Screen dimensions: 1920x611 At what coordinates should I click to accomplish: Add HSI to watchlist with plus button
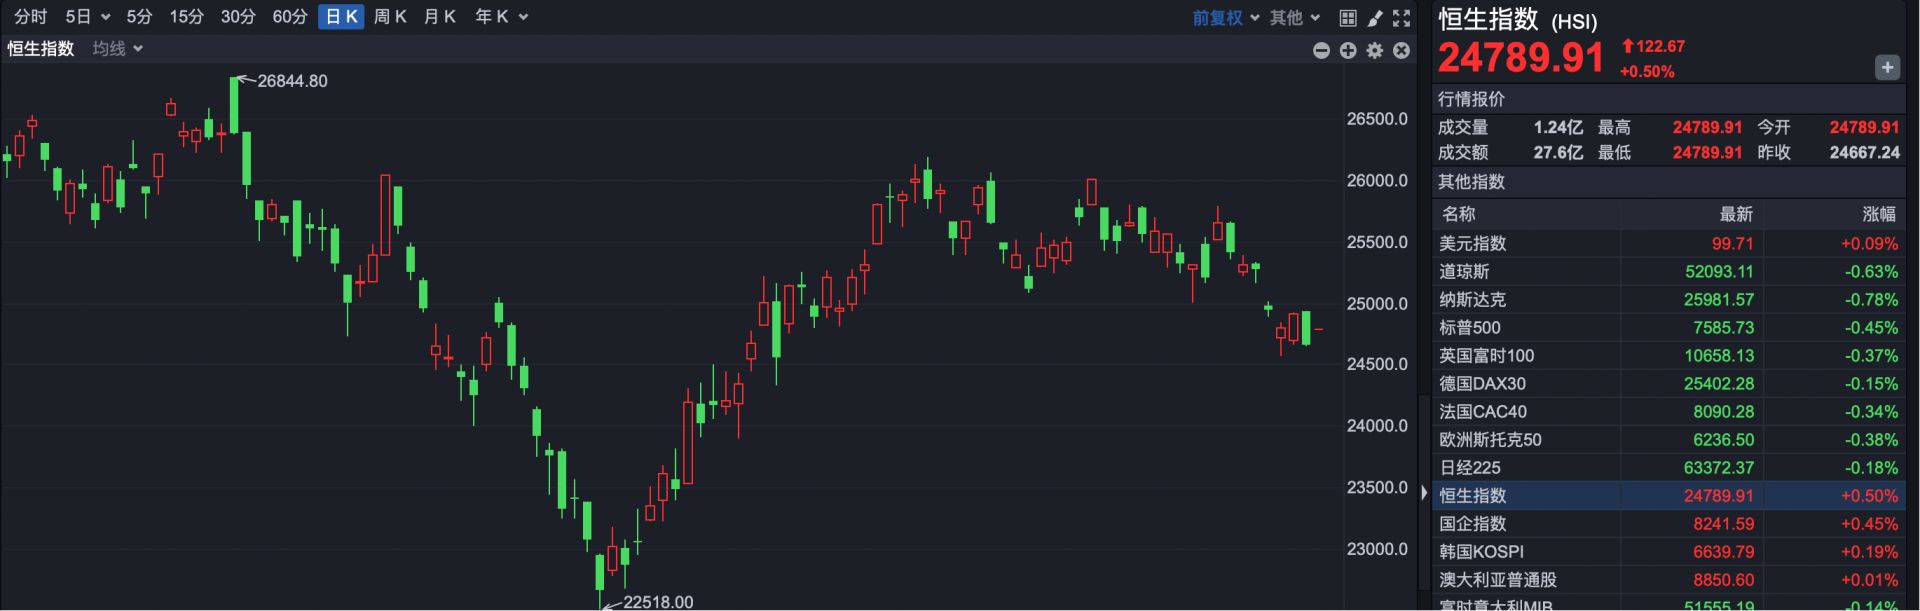pyautogui.click(x=1887, y=67)
